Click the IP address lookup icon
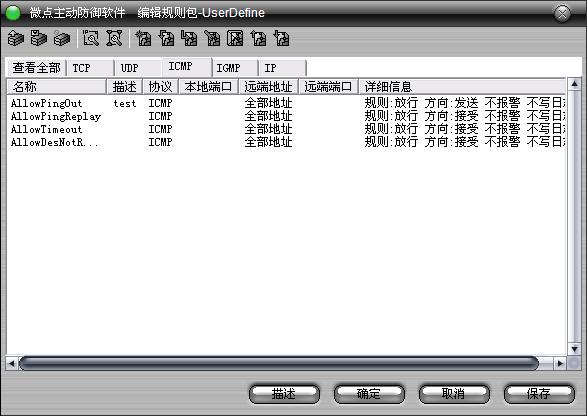Viewport: 587px width, 416px height. point(91,38)
